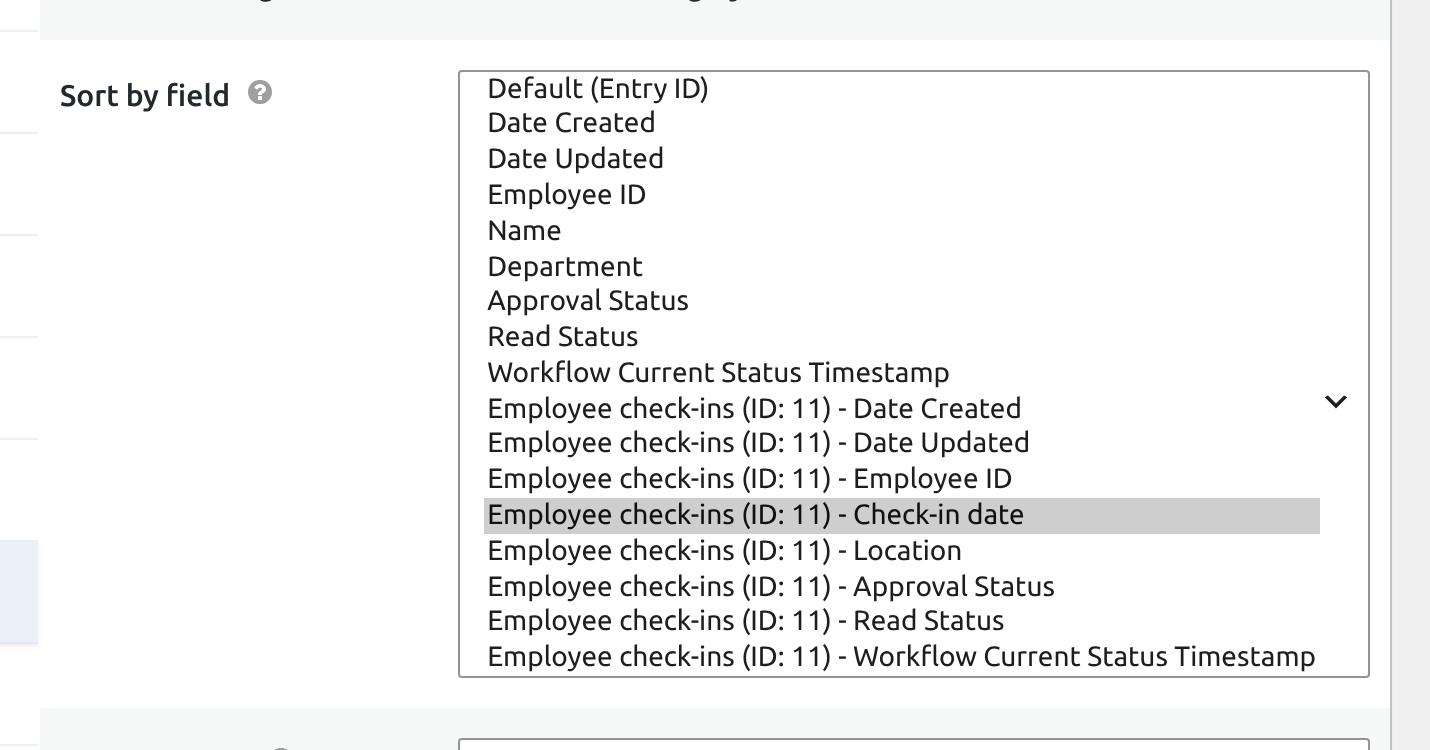Select "Employee check-ins (ID: 11) - Date Updated"
Viewport: 1430px width, 750px height.
pos(902,443)
